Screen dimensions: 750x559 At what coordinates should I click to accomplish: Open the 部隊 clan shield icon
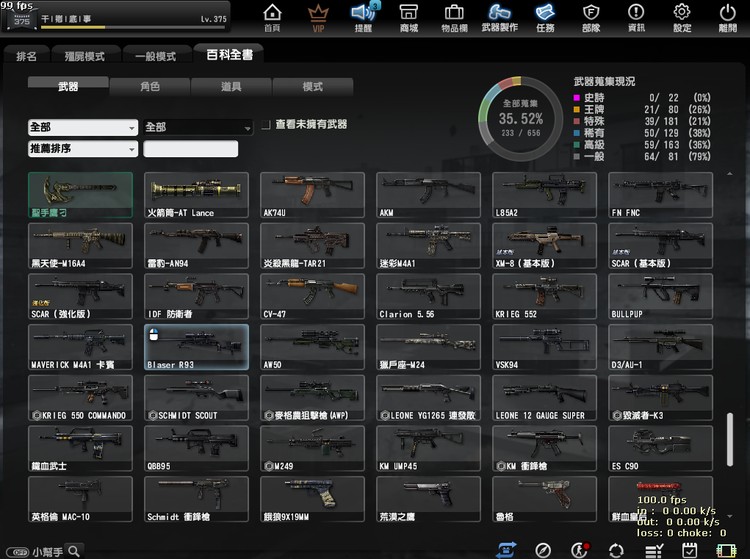pyautogui.click(x=591, y=18)
